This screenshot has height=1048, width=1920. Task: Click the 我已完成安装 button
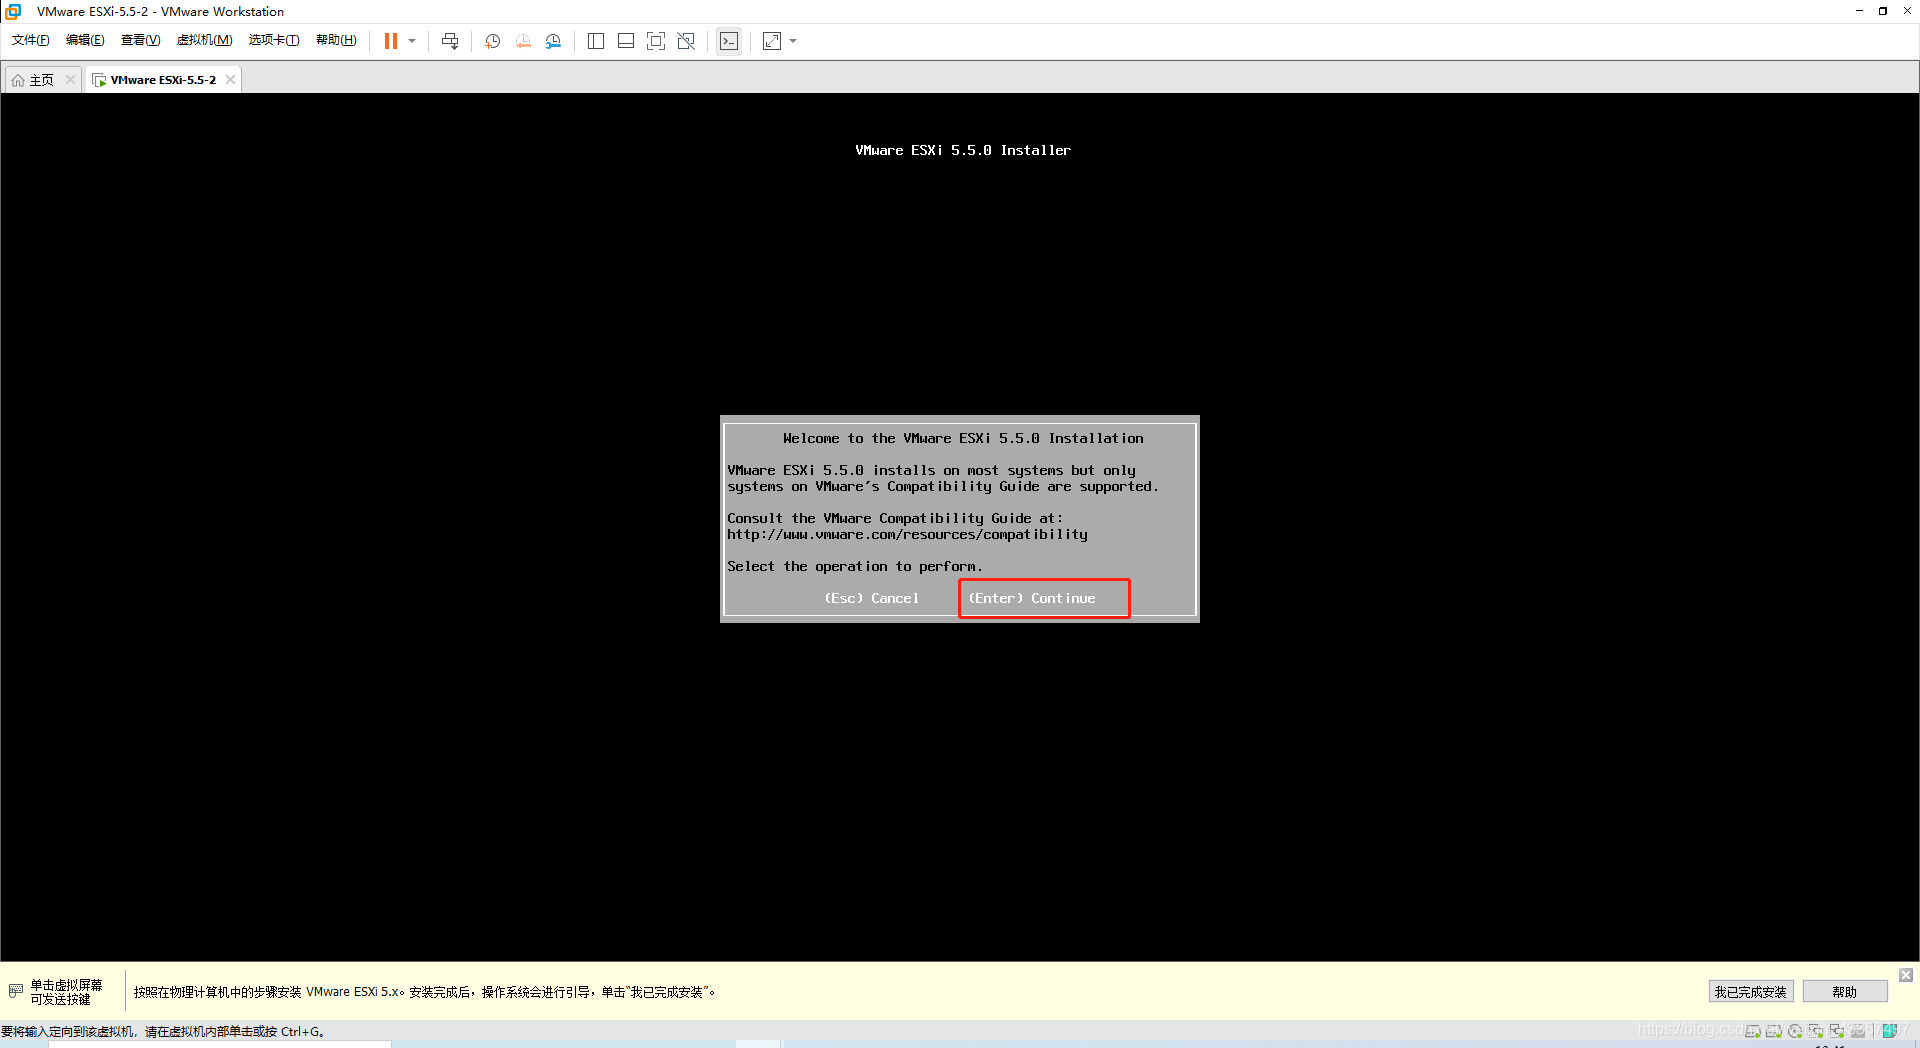(1750, 992)
